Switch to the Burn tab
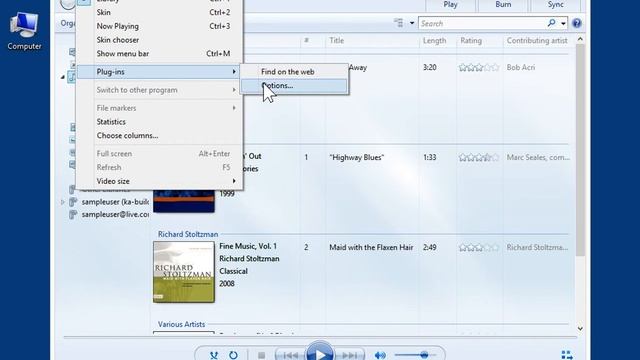This screenshot has height=360, width=640. pos(503,4)
